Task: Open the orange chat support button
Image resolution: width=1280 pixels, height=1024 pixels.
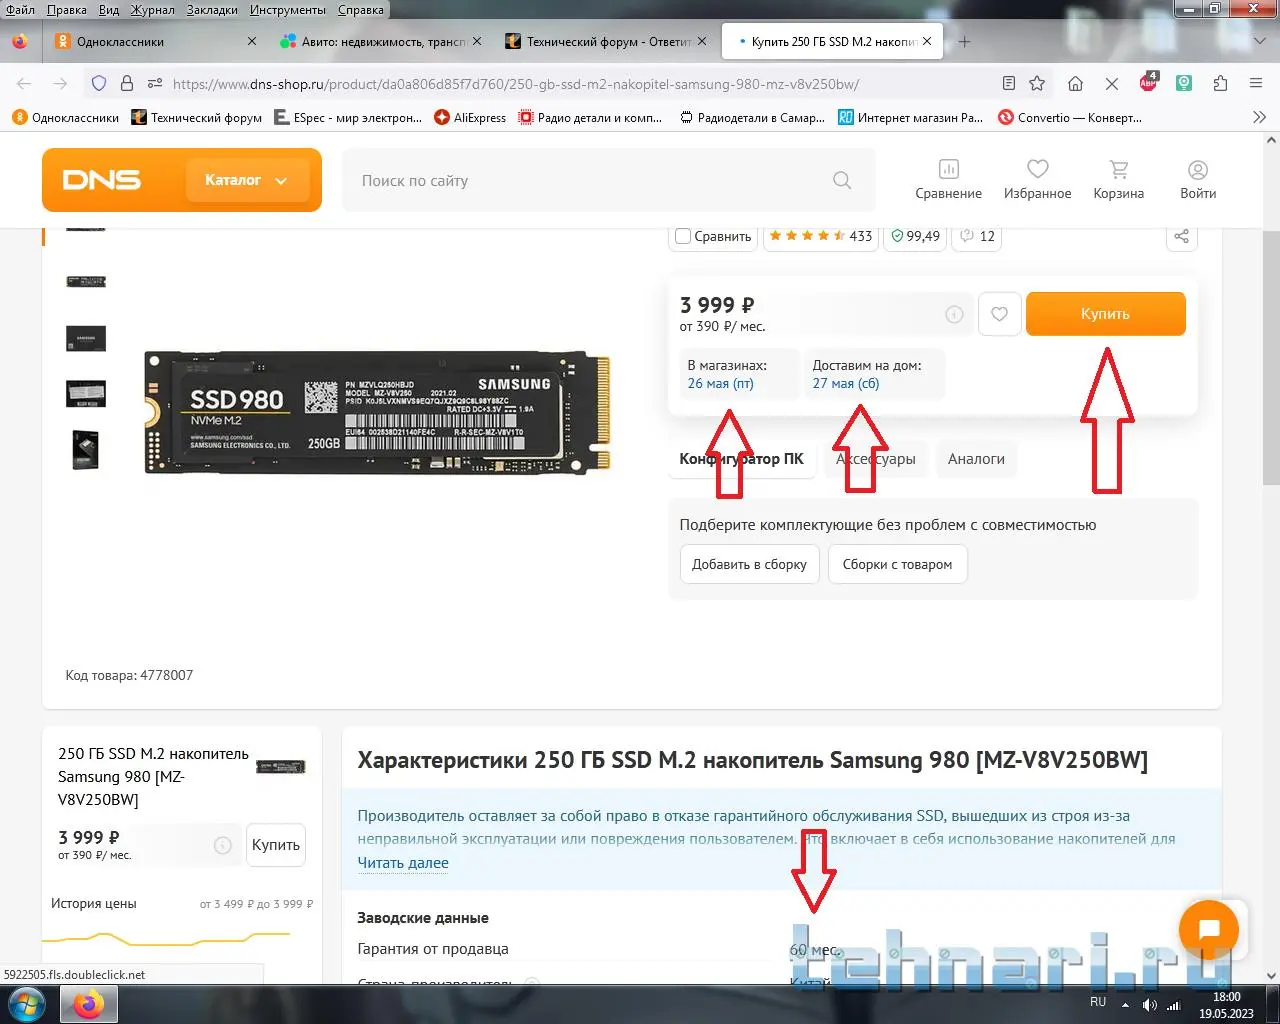Action: (x=1209, y=930)
